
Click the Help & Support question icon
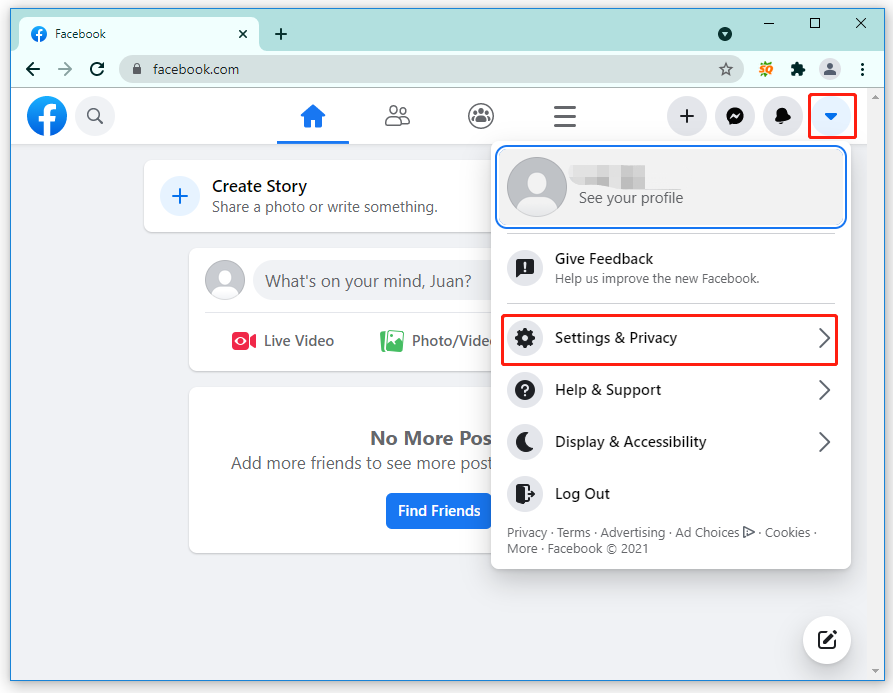(525, 390)
